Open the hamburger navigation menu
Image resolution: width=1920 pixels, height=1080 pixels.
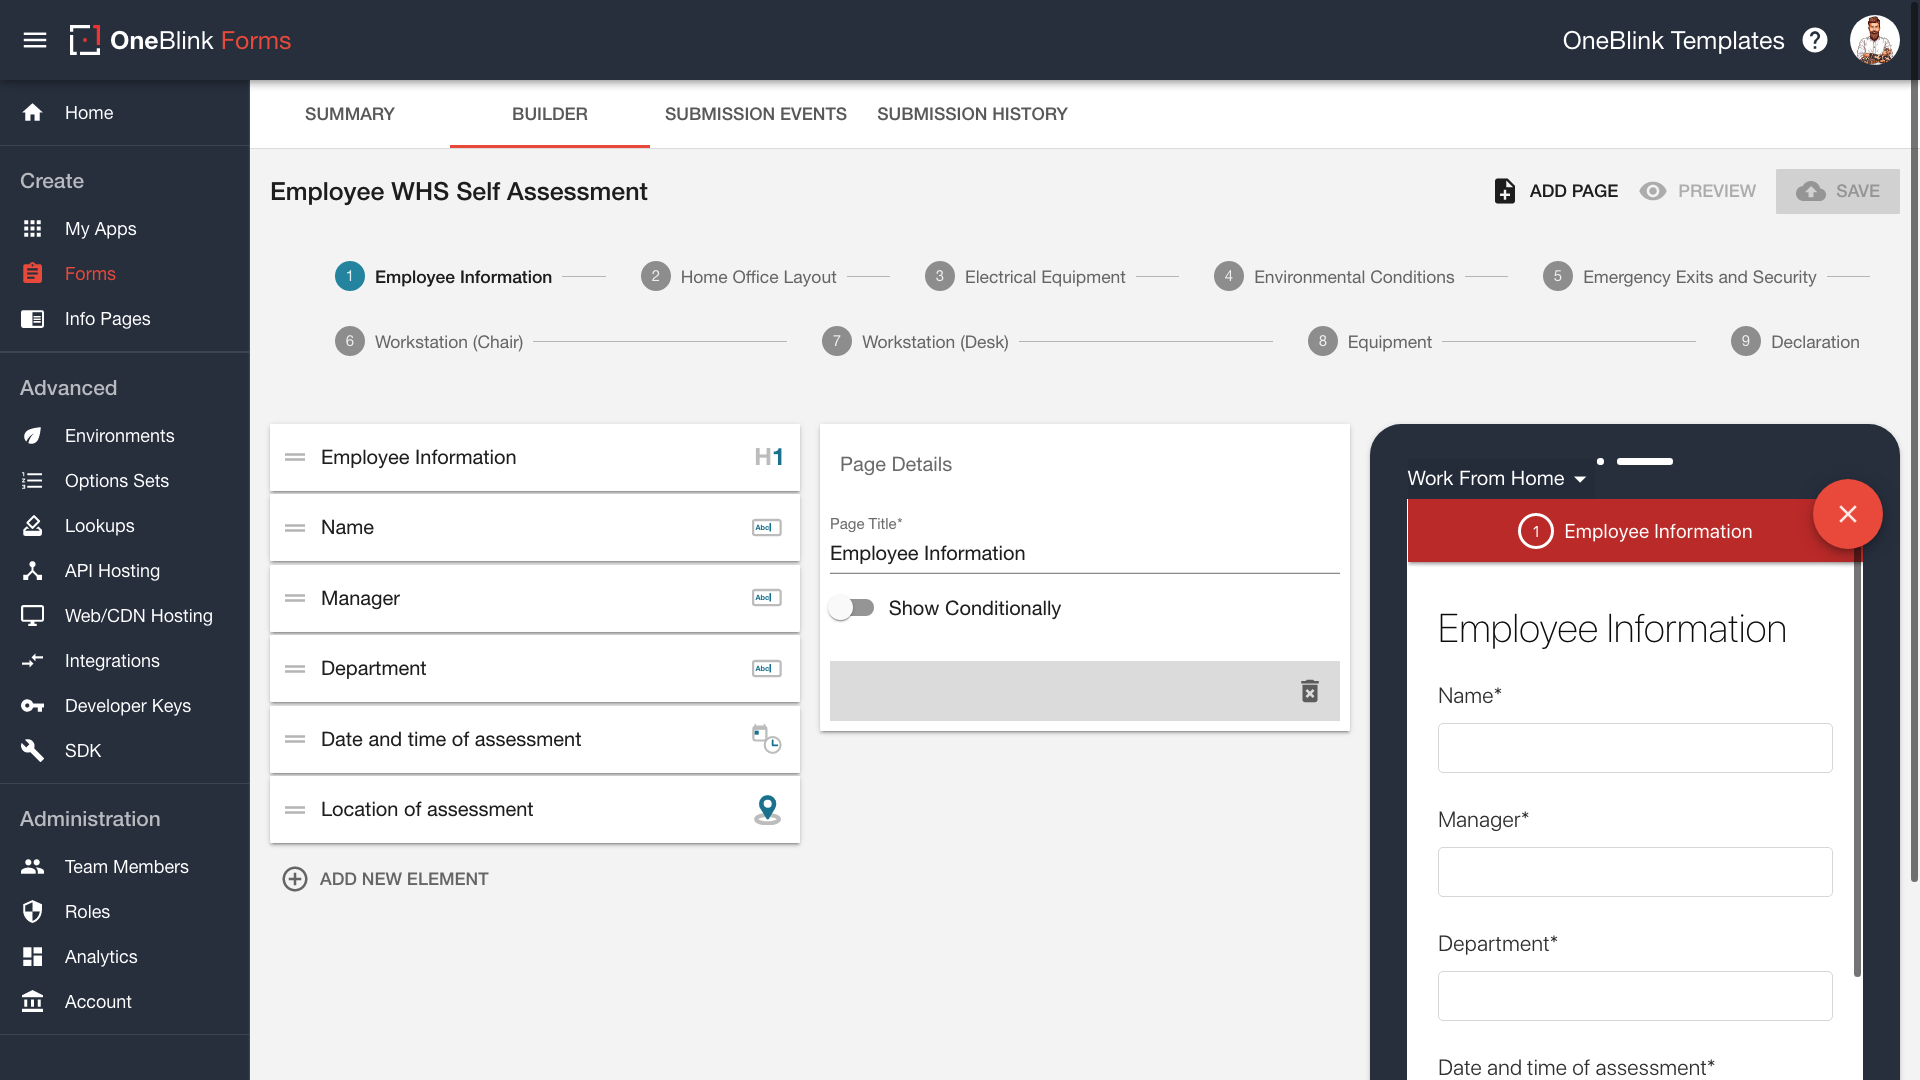pyautogui.click(x=35, y=40)
